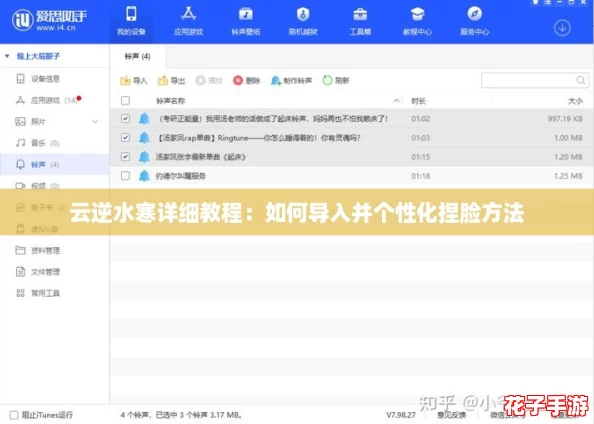The height and width of the screenshot is (424, 594).
Task: Open the 服务中心 service center
Action: pos(474,21)
